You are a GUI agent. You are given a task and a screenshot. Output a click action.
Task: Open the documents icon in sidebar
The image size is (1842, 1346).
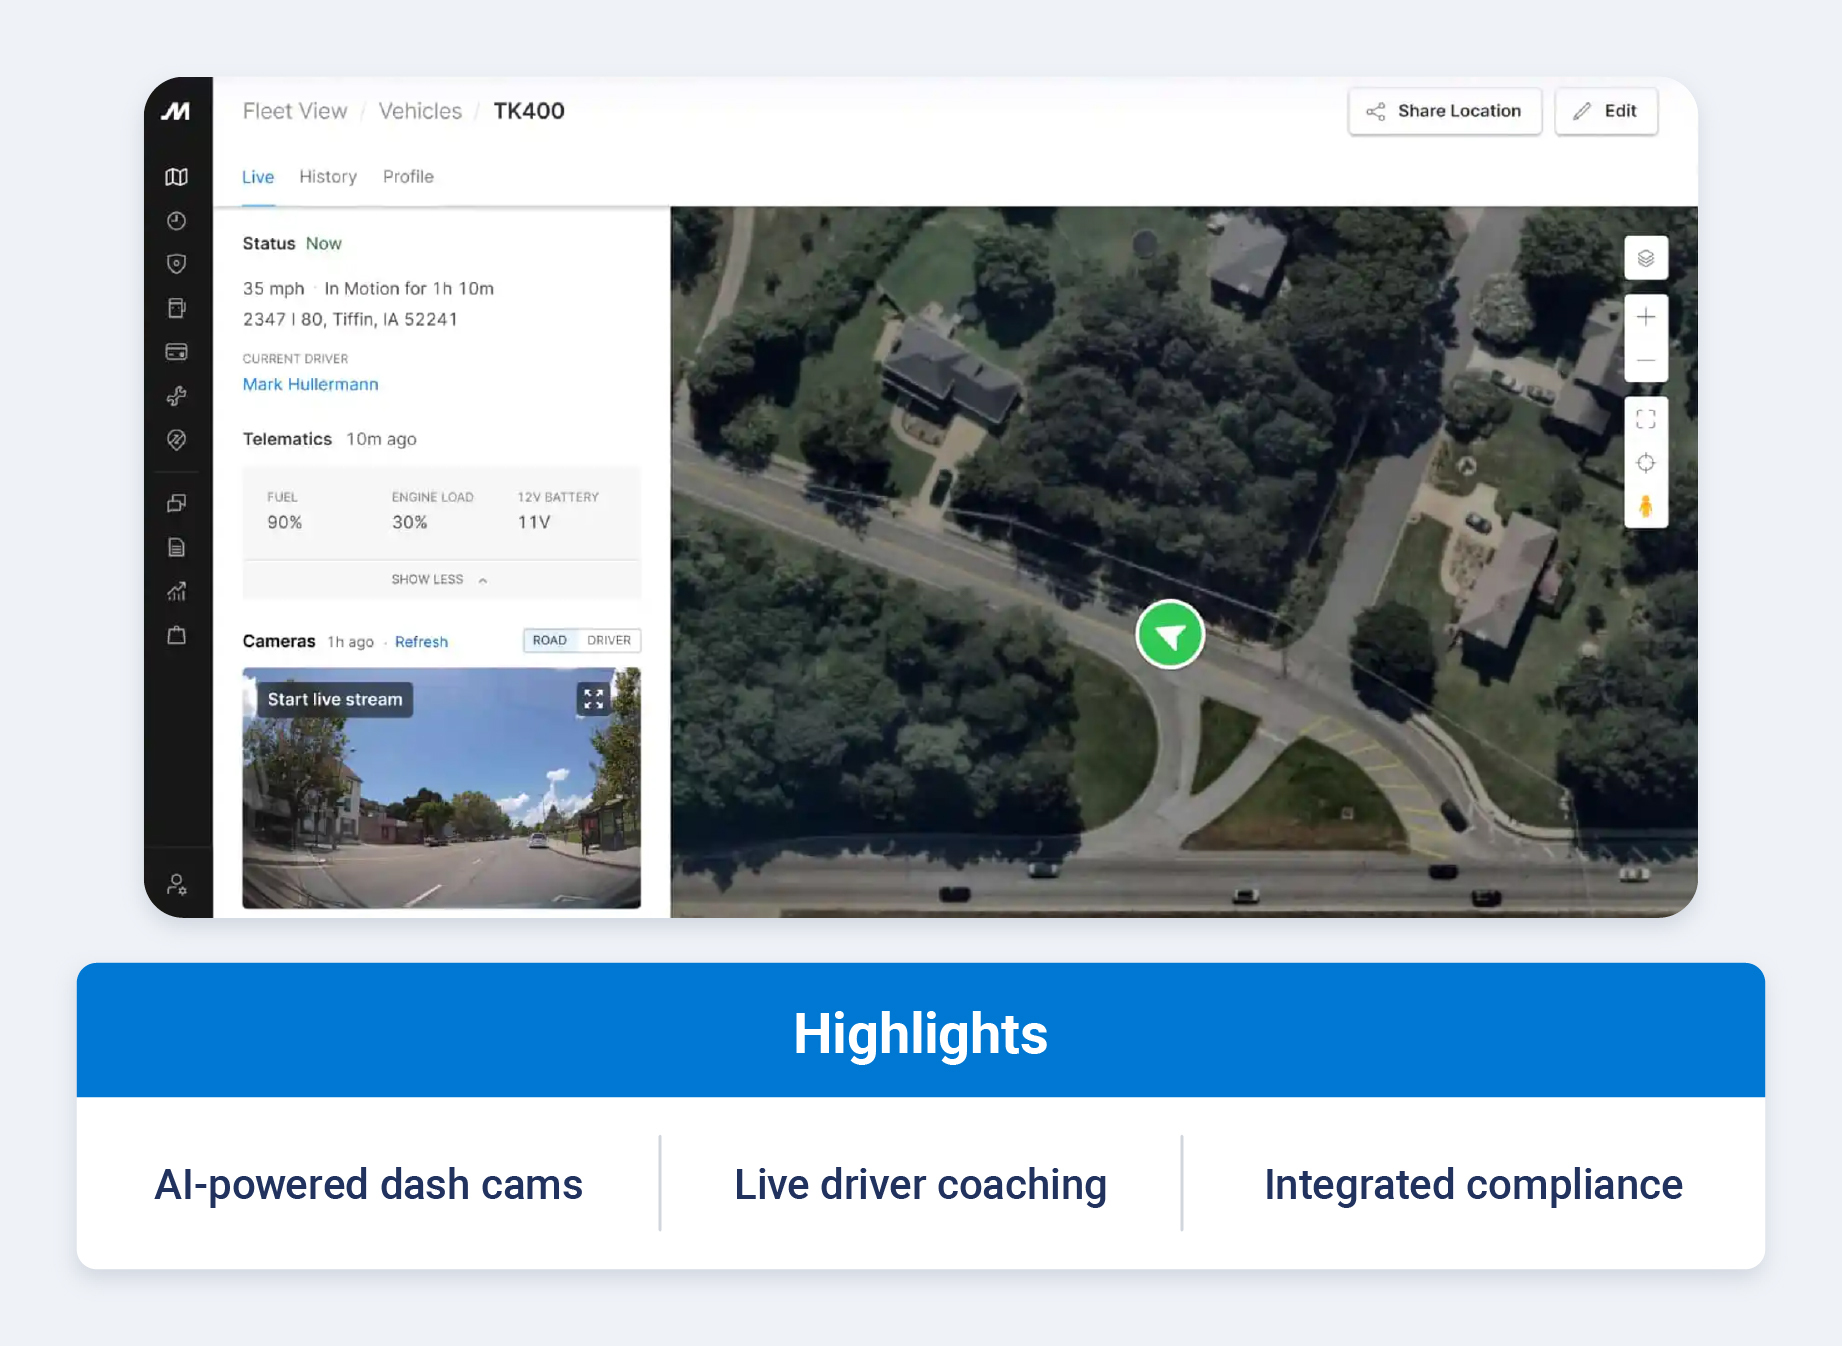pos(177,547)
